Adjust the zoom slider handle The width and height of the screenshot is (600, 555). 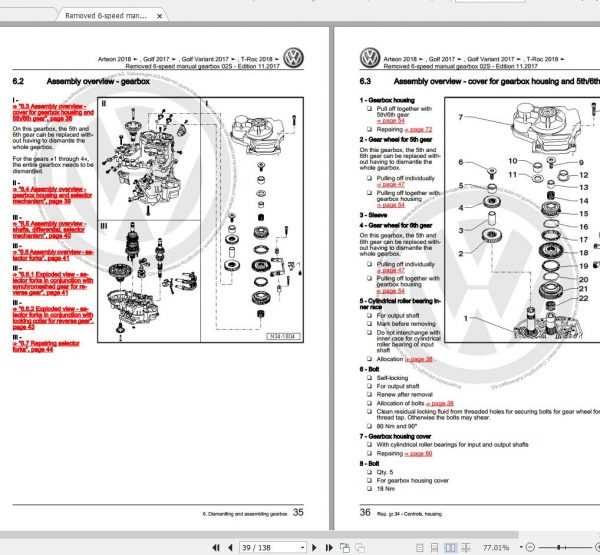click(x=559, y=547)
